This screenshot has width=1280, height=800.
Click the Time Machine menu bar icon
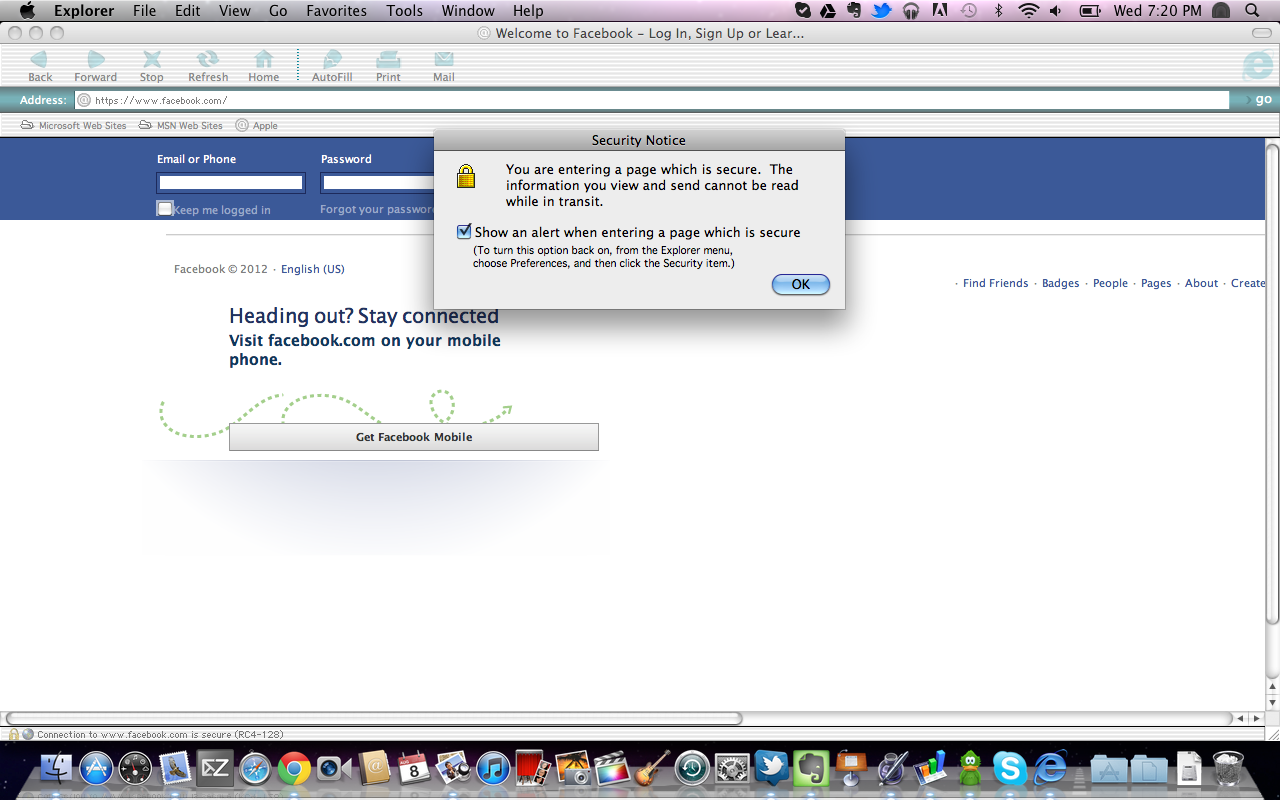pyautogui.click(x=968, y=11)
